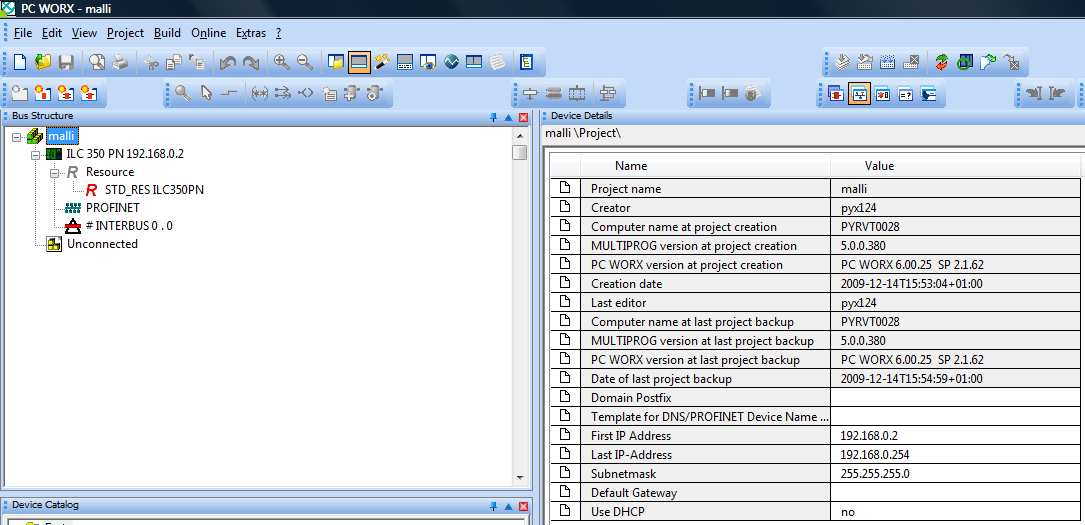Zoom out with the minus magnifier icon

pyautogui.click(x=304, y=62)
